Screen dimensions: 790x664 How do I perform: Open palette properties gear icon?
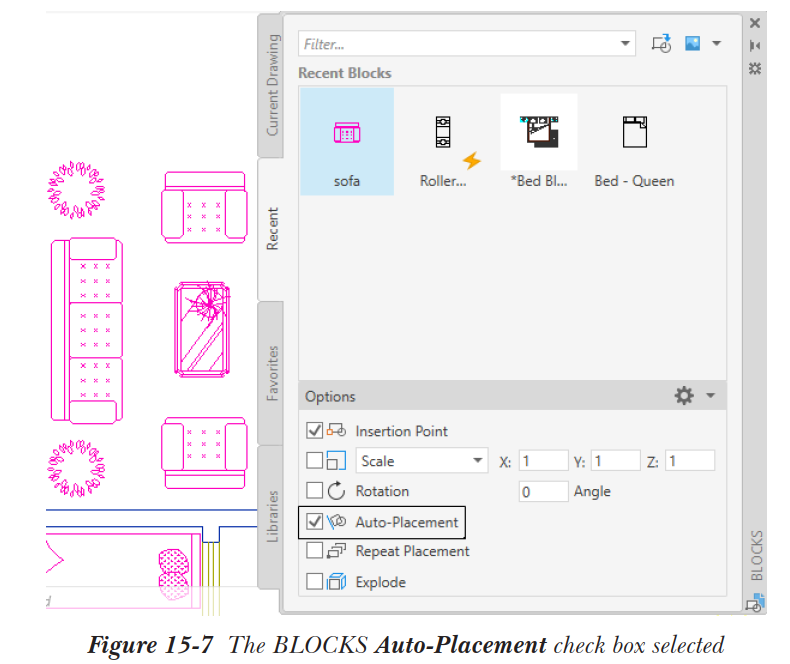pos(755,69)
